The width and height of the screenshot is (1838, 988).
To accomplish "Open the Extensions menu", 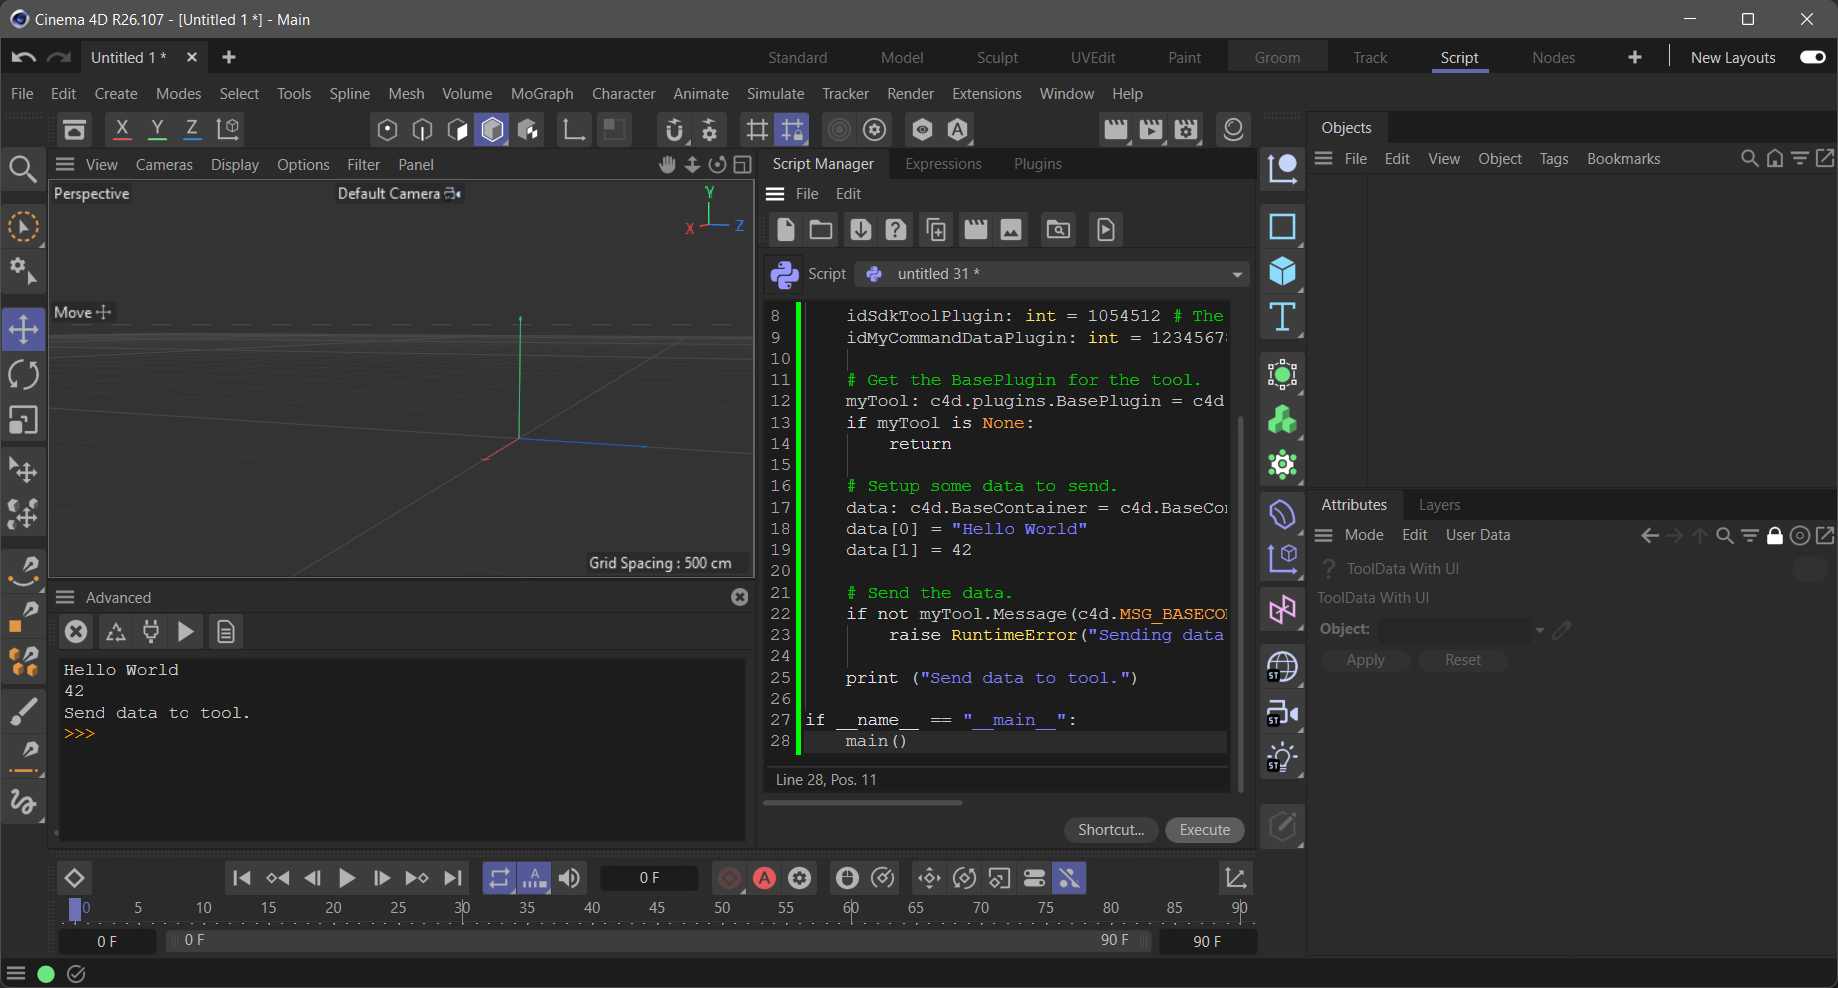I will [x=986, y=93].
